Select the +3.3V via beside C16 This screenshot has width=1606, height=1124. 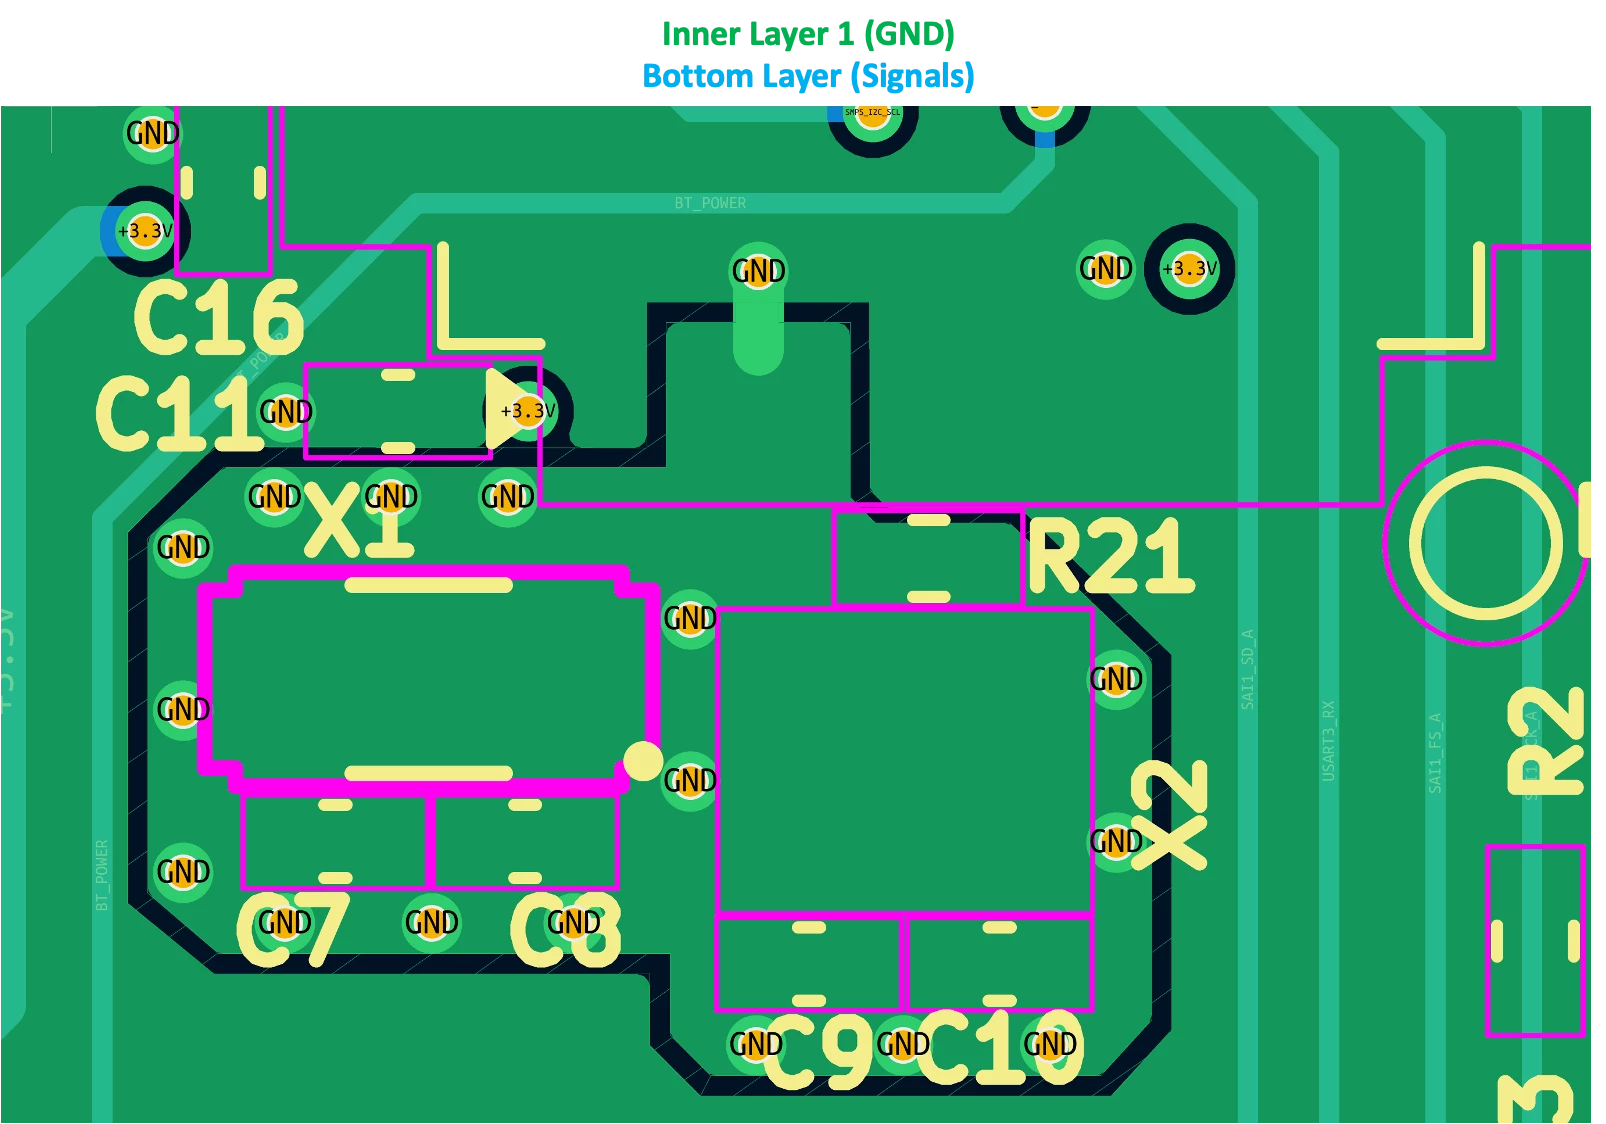click(146, 231)
